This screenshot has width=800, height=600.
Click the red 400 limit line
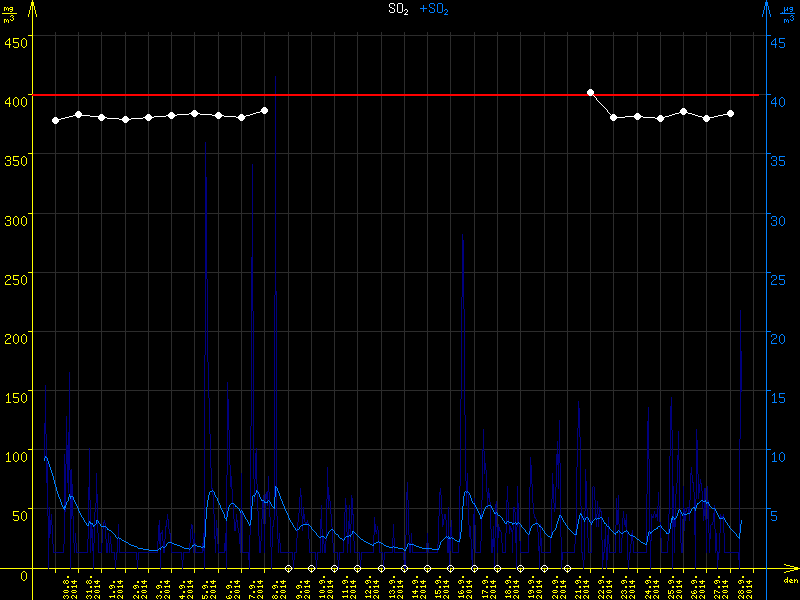420,95
